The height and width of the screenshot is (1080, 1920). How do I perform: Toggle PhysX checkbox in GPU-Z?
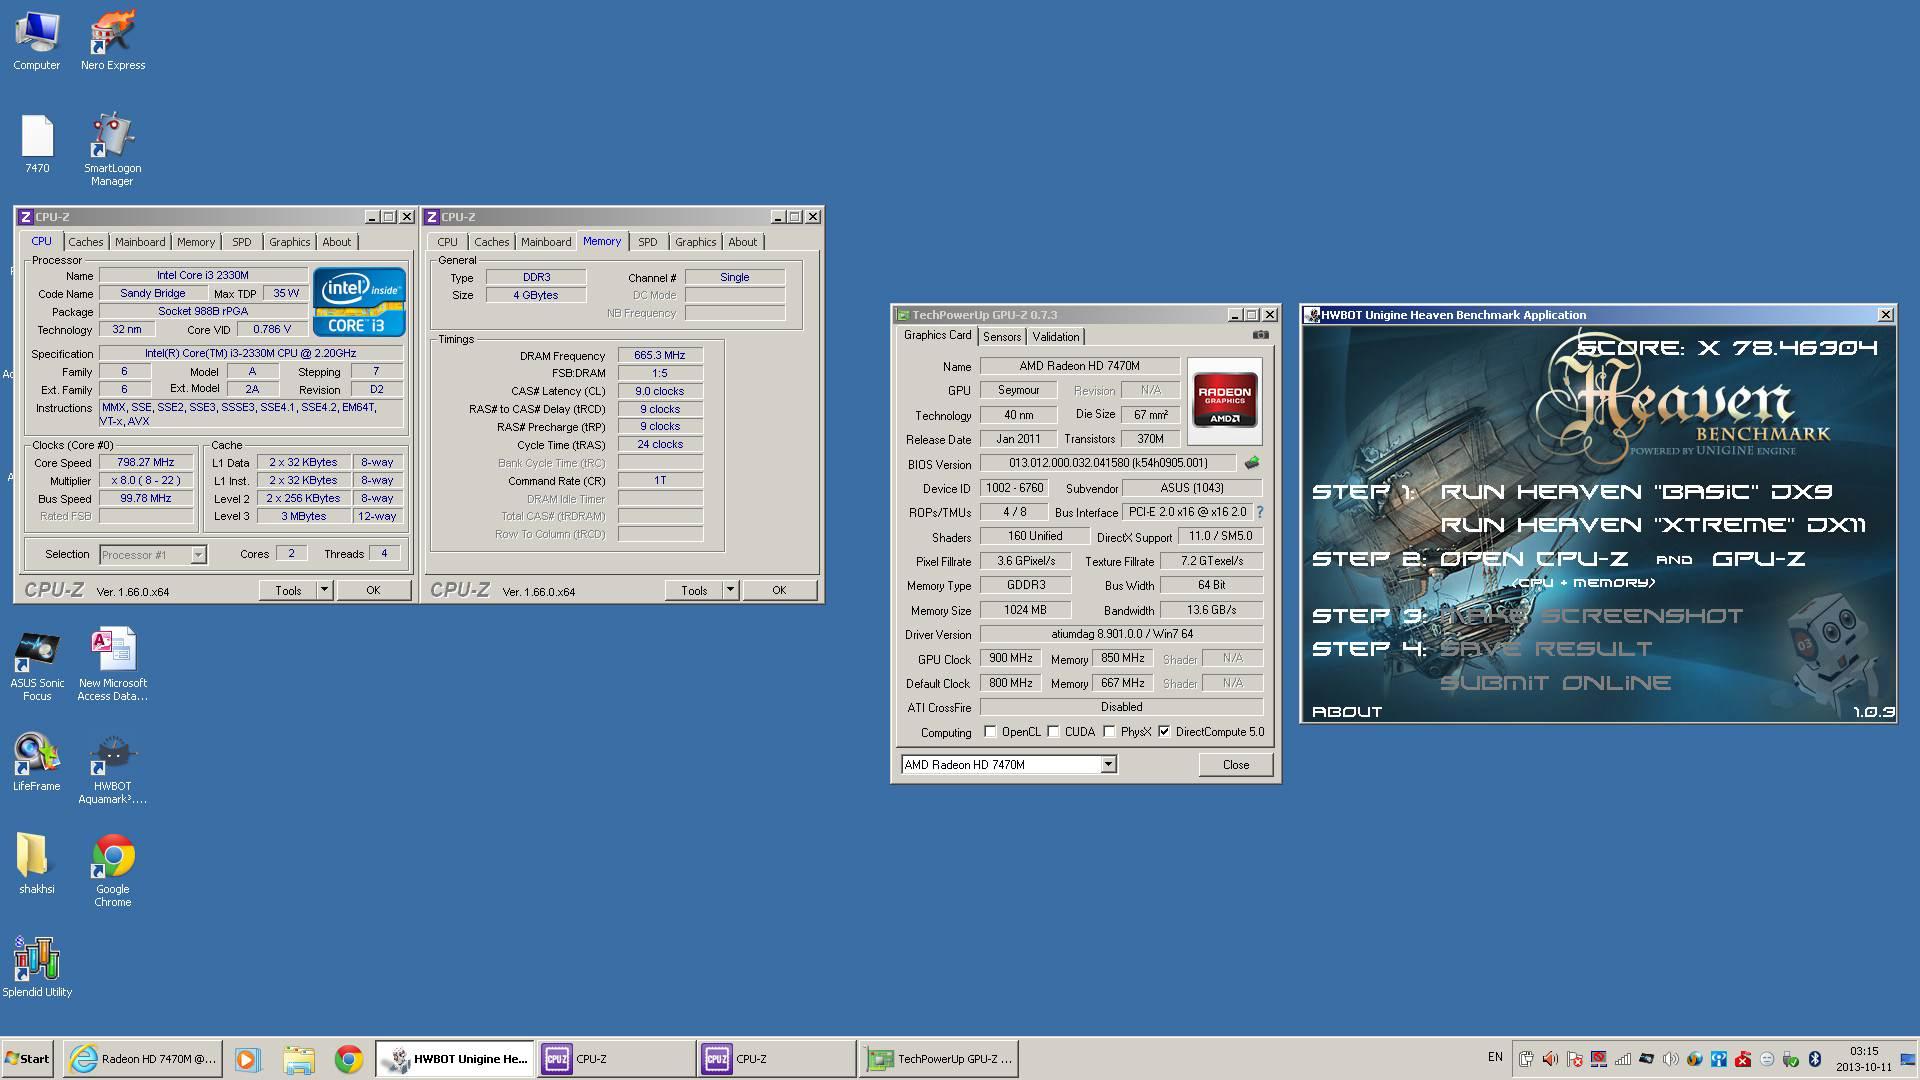pyautogui.click(x=1109, y=732)
